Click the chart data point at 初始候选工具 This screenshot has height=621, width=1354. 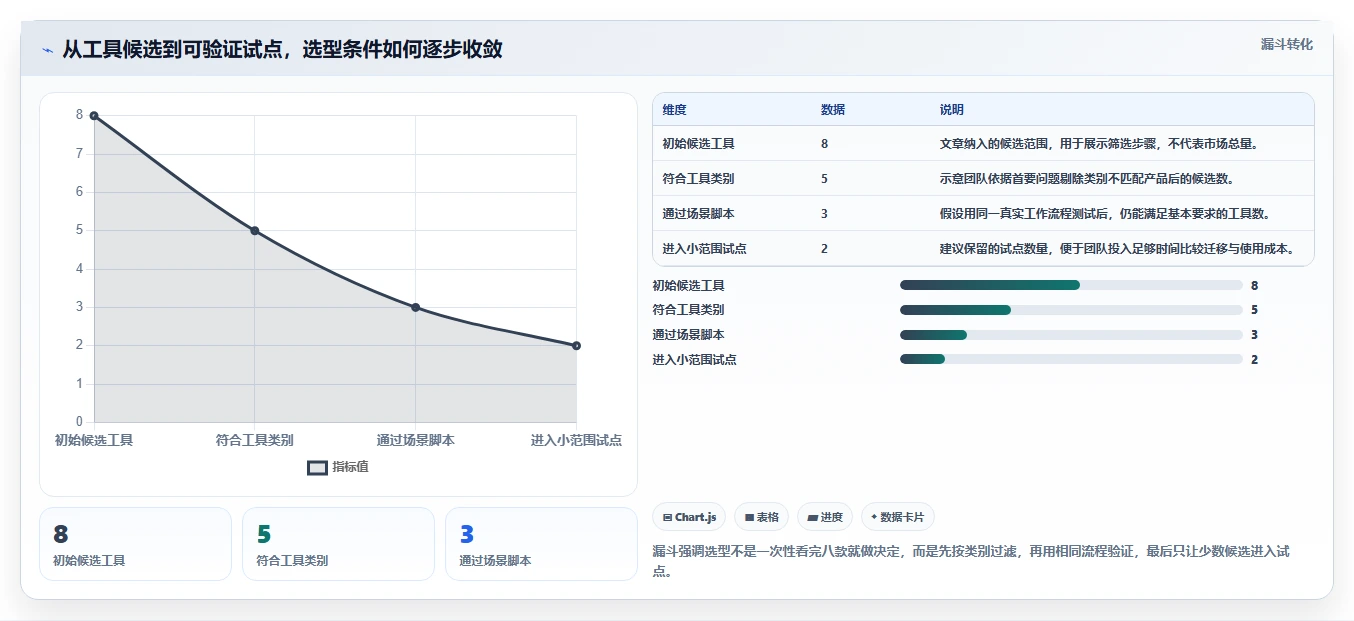(94, 115)
